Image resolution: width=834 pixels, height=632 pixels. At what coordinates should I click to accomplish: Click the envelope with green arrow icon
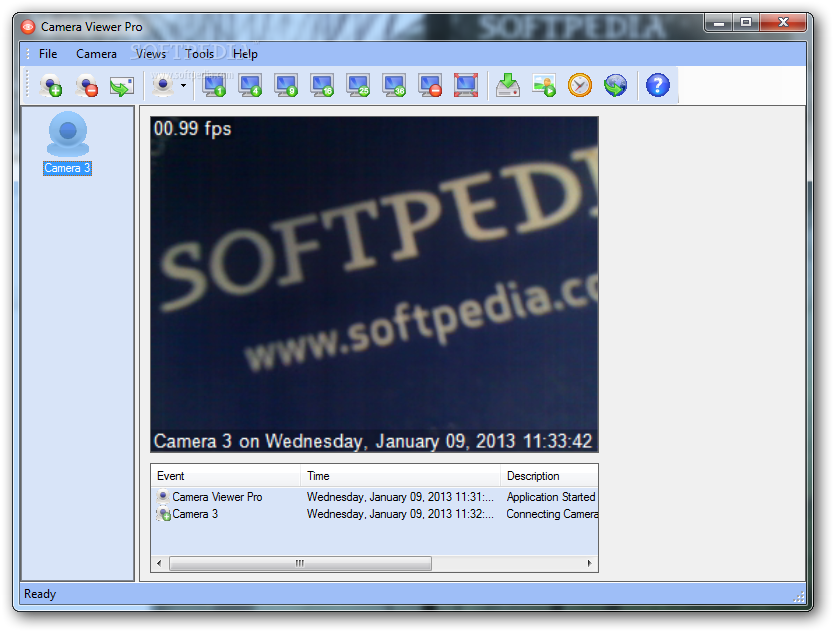point(122,86)
